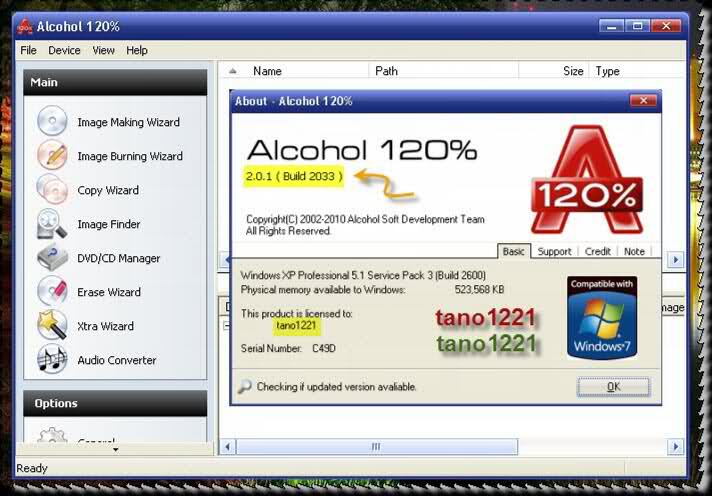Image resolution: width=712 pixels, height=496 pixels.
Task: Open the Help menu
Action: (x=137, y=50)
